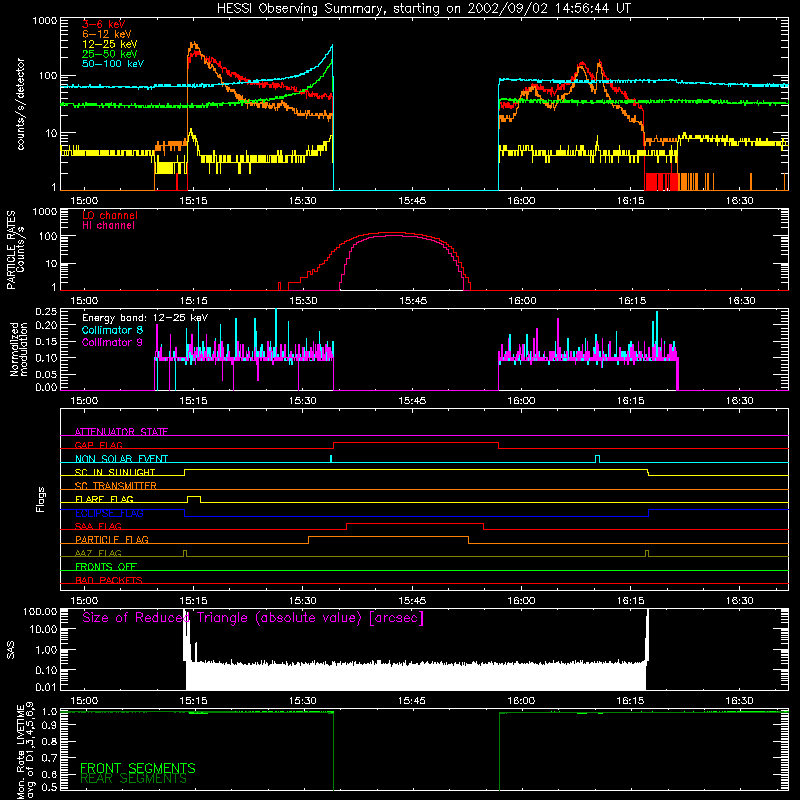Click the NON SOLAR EVENT flag label

click(x=121, y=459)
